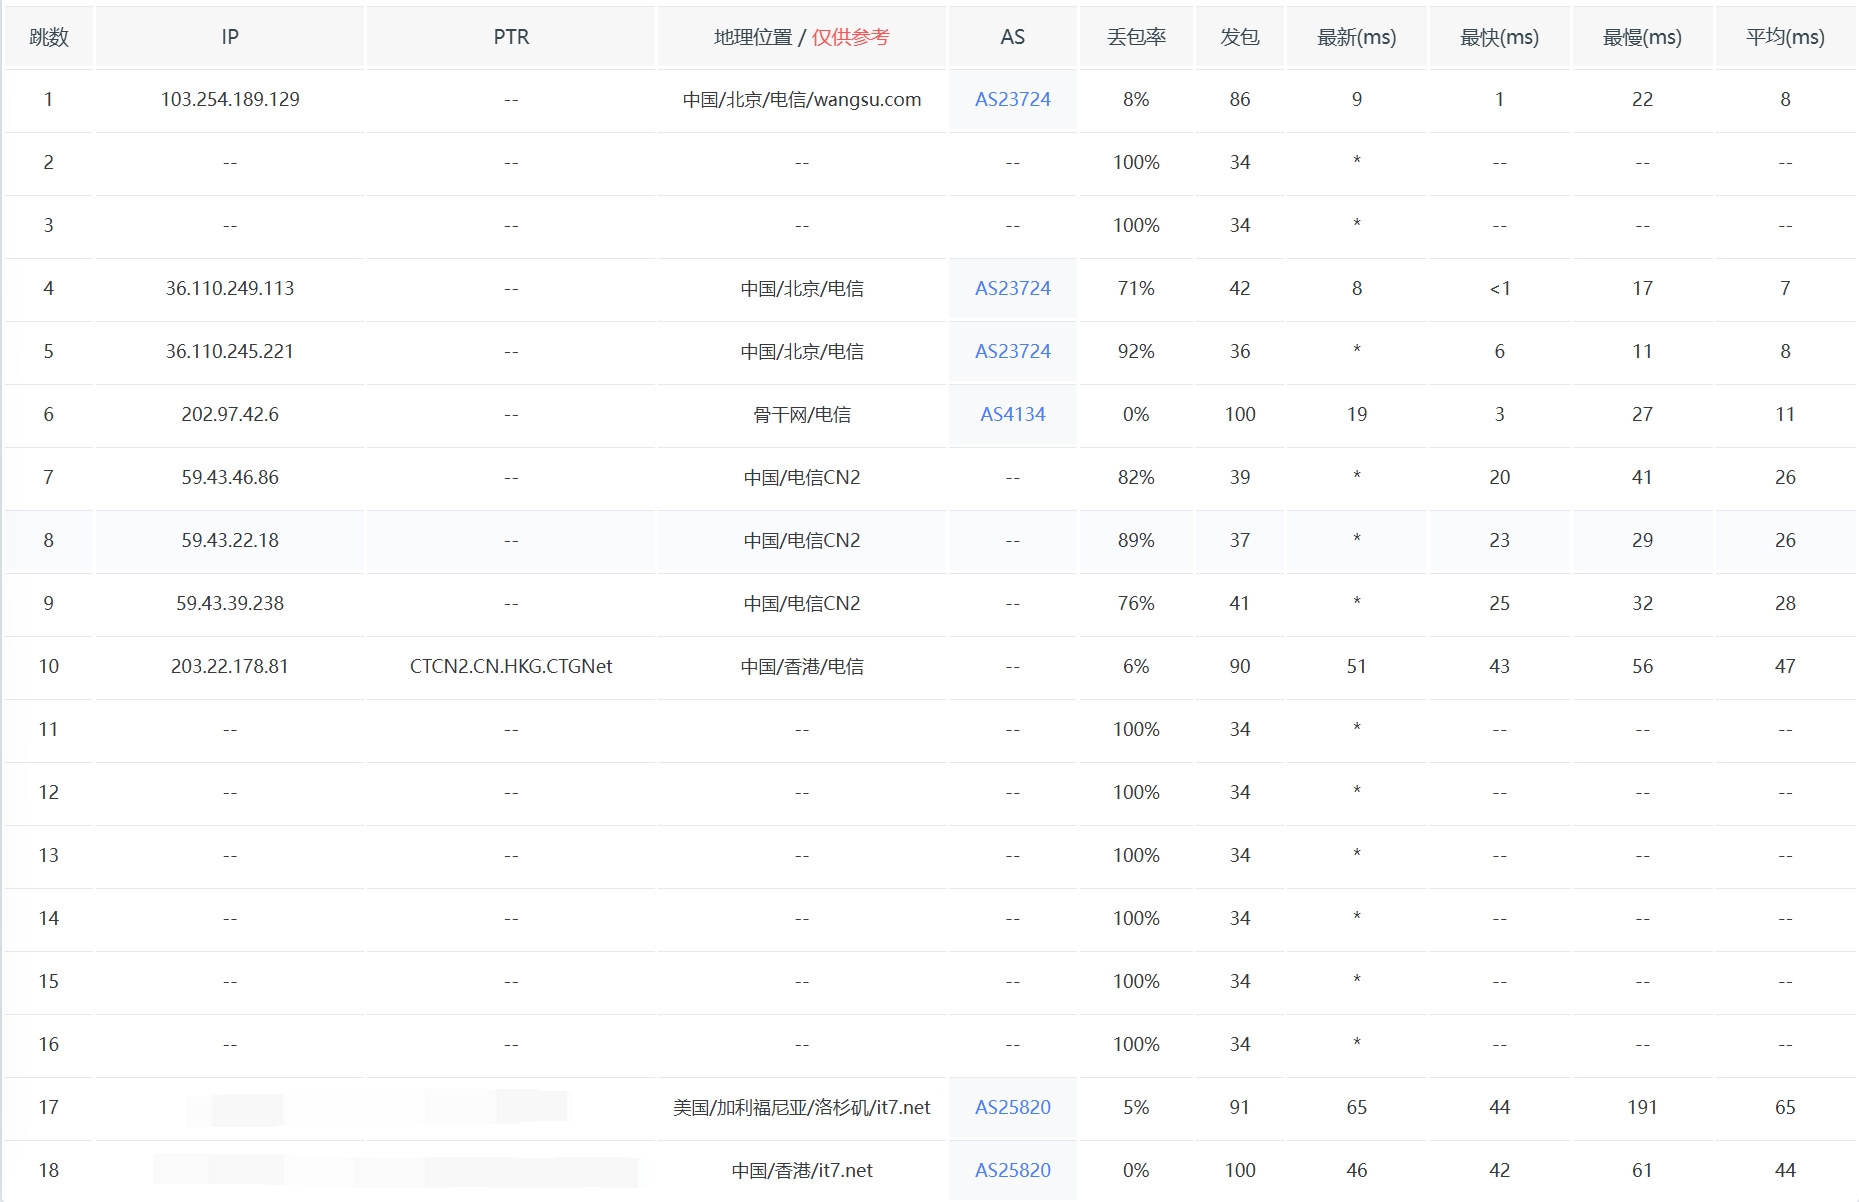Select IP address 202.97.42.6

(230, 414)
